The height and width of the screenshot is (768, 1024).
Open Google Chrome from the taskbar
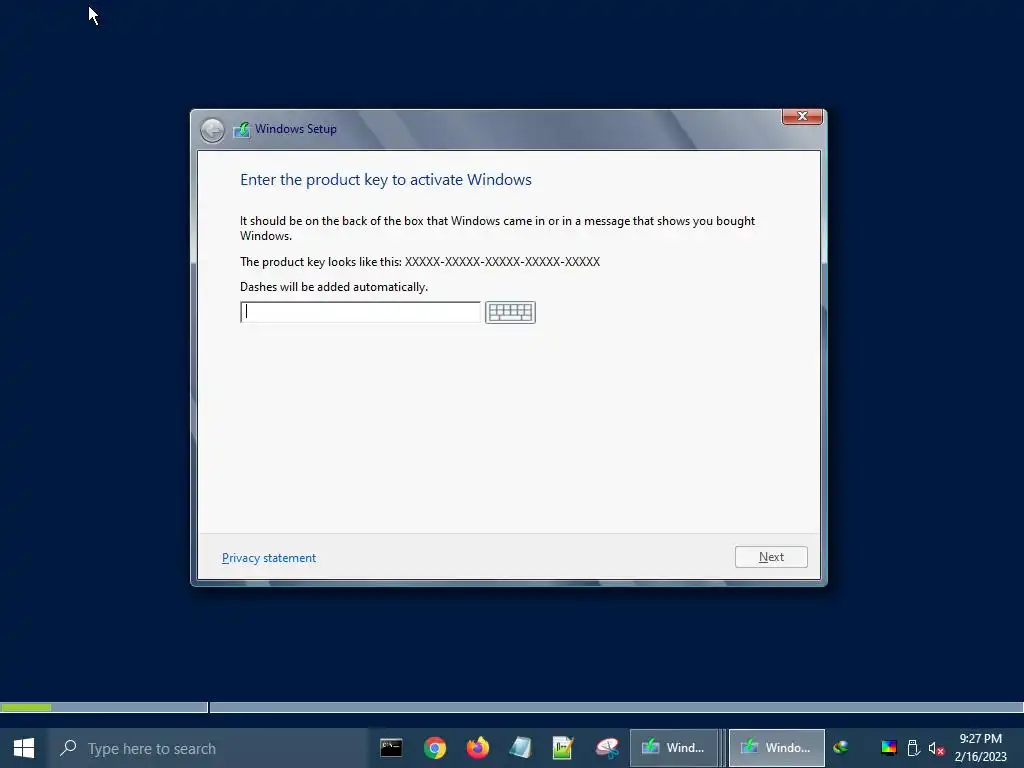[435, 748]
